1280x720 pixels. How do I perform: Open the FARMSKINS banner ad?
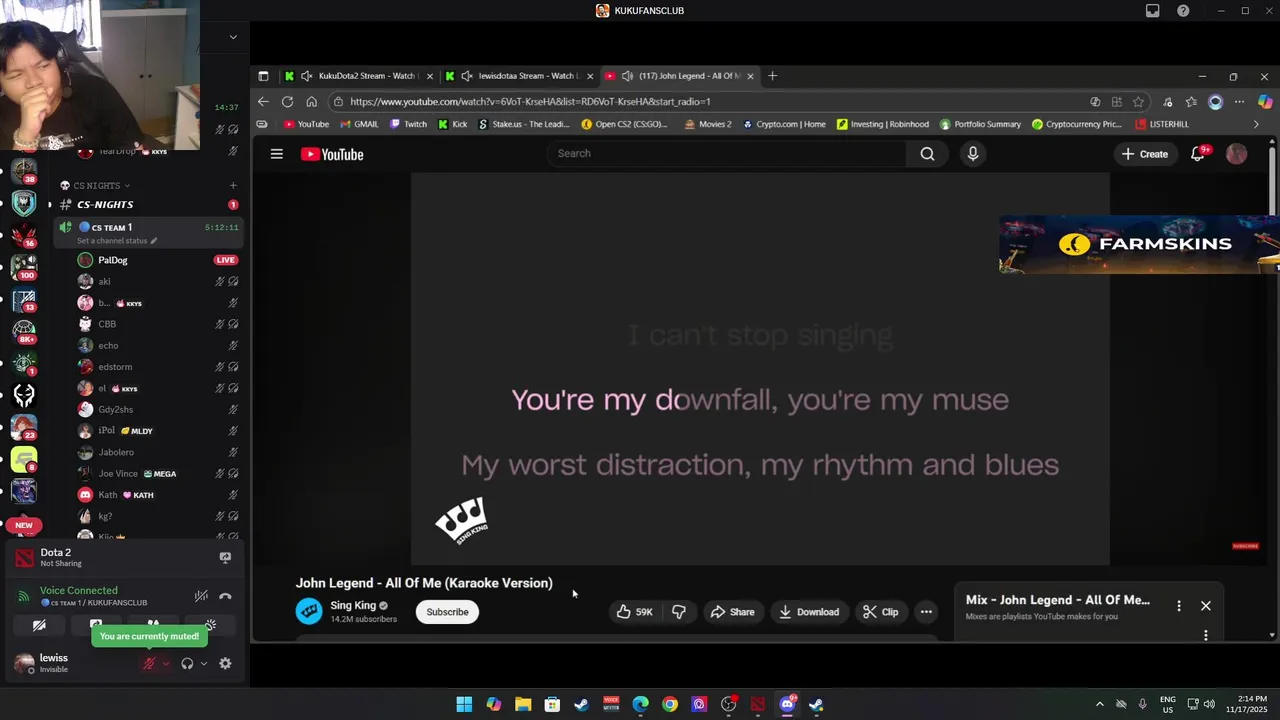tap(1139, 244)
